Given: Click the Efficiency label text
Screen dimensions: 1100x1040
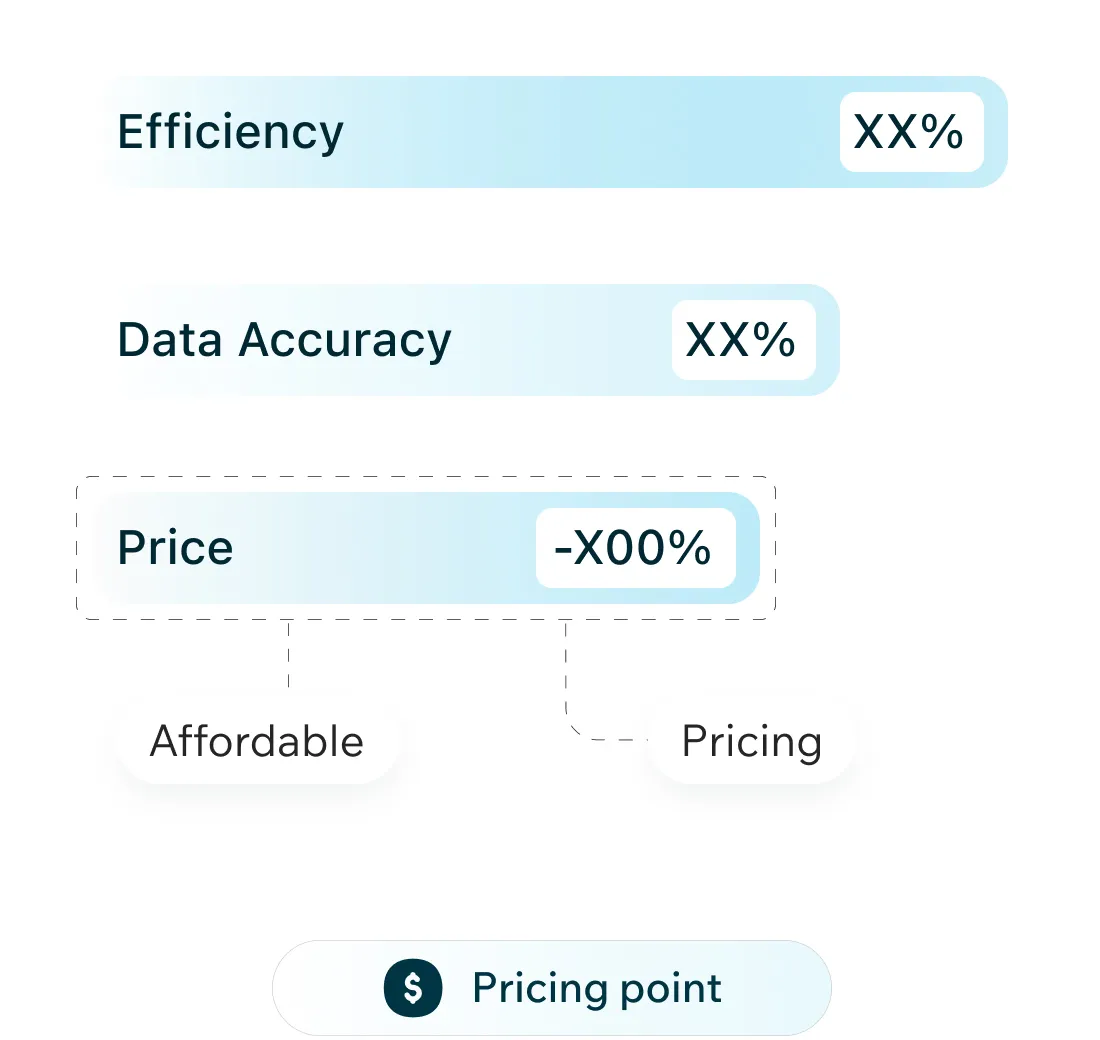Looking at the screenshot, I should click(x=230, y=132).
